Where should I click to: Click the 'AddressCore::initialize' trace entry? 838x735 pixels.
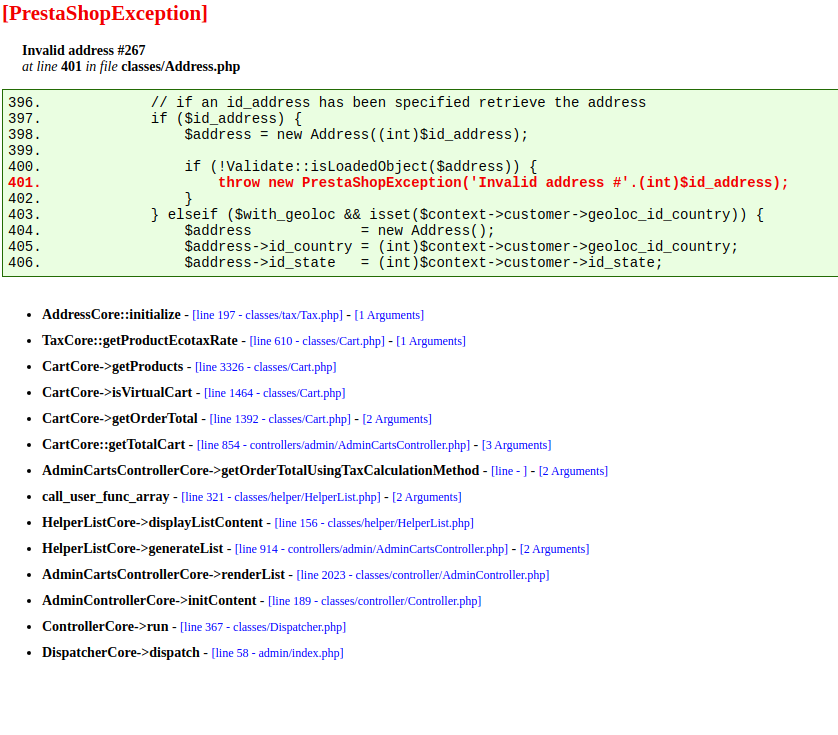coord(111,315)
